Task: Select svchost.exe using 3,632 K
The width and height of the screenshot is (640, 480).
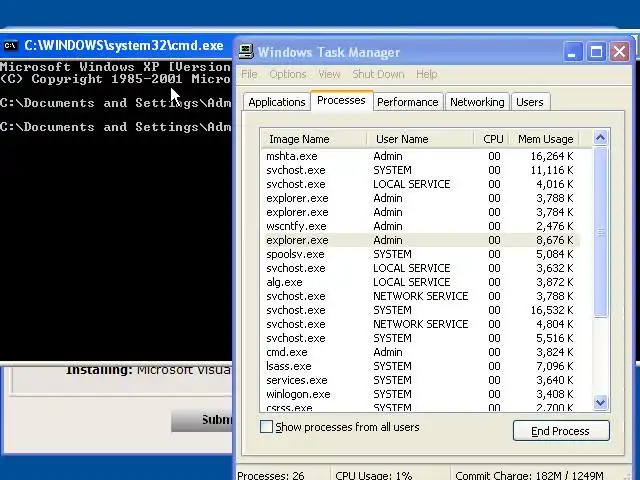Action: point(420,268)
